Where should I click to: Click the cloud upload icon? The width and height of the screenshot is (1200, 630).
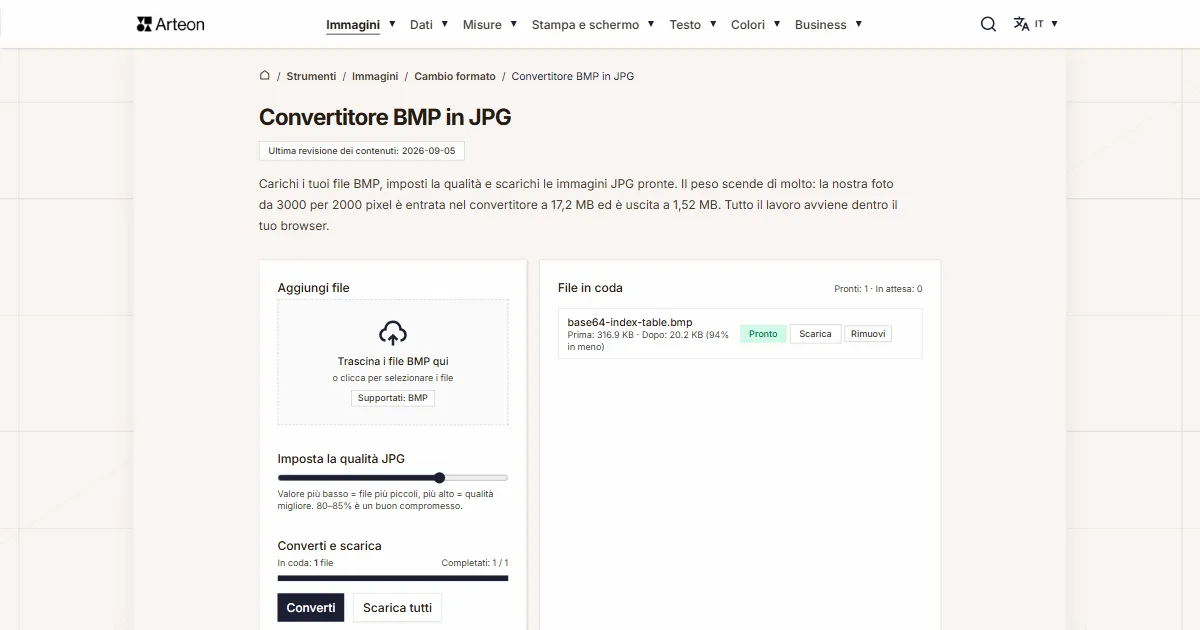click(x=393, y=333)
